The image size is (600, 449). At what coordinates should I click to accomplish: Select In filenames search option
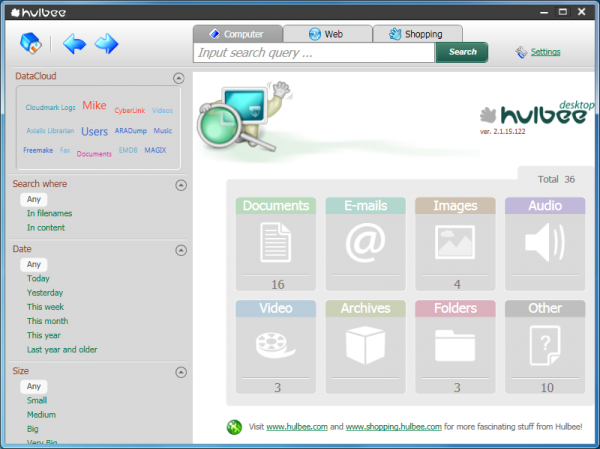pyautogui.click(x=49, y=214)
